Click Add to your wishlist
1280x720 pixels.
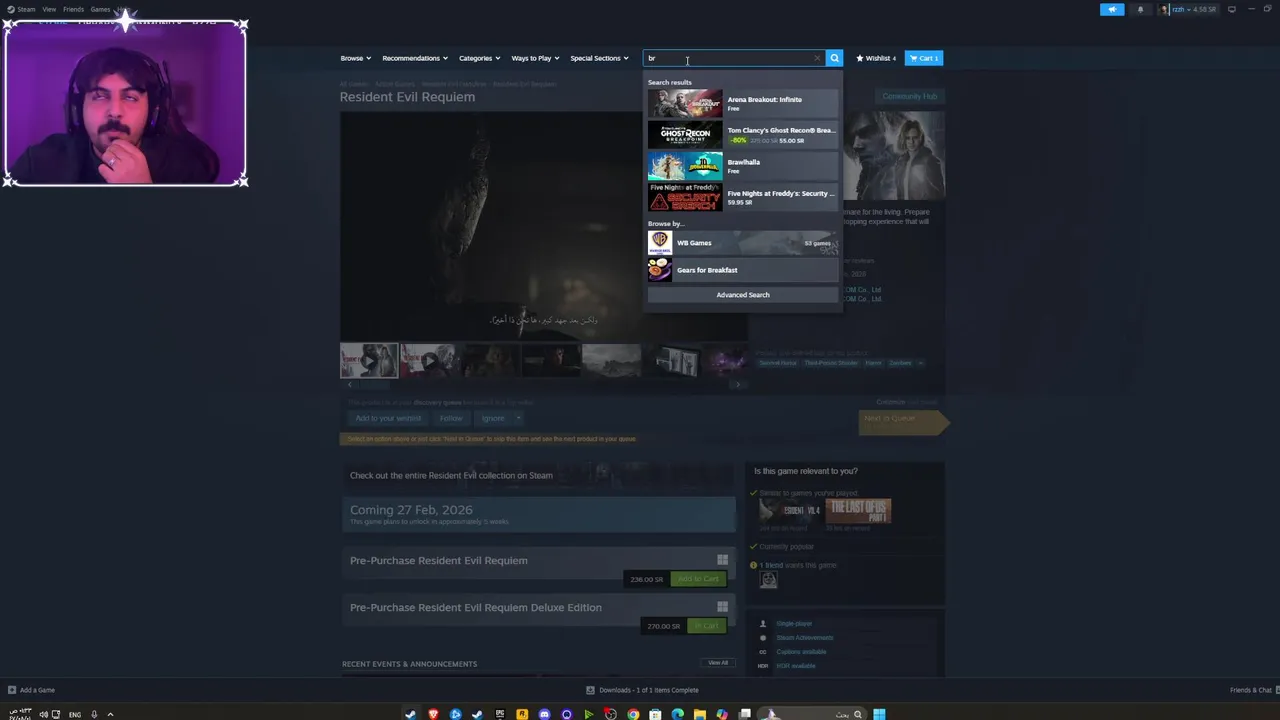click(x=389, y=418)
